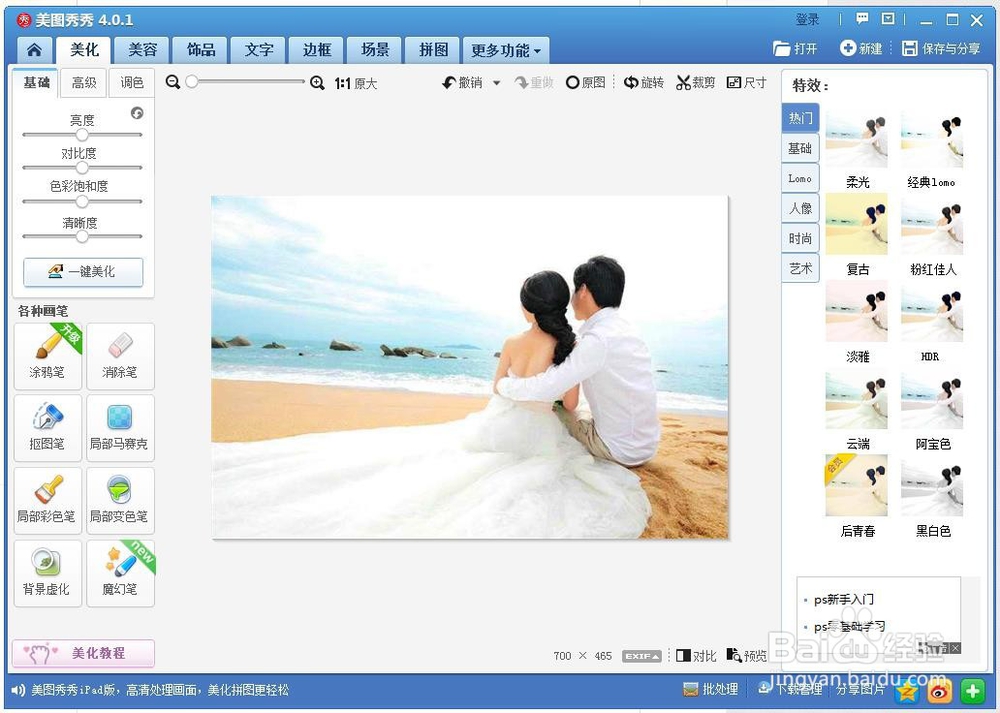Expand the 更多功能 dropdown

pyautogui.click(x=506, y=50)
